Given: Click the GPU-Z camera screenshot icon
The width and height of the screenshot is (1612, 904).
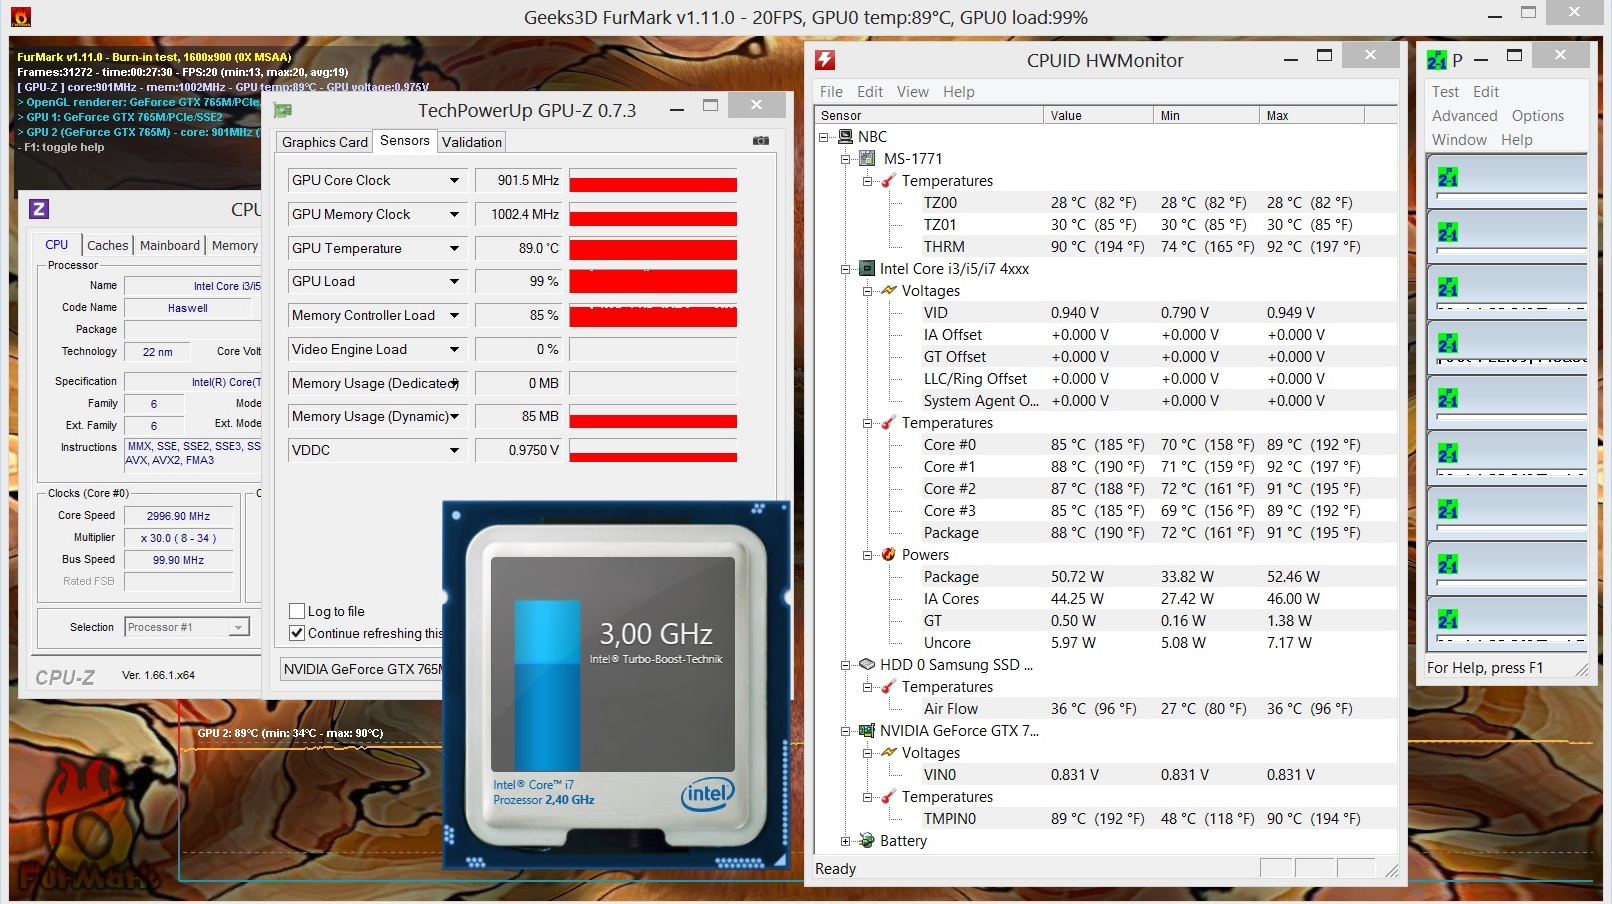Looking at the screenshot, I should (x=761, y=141).
